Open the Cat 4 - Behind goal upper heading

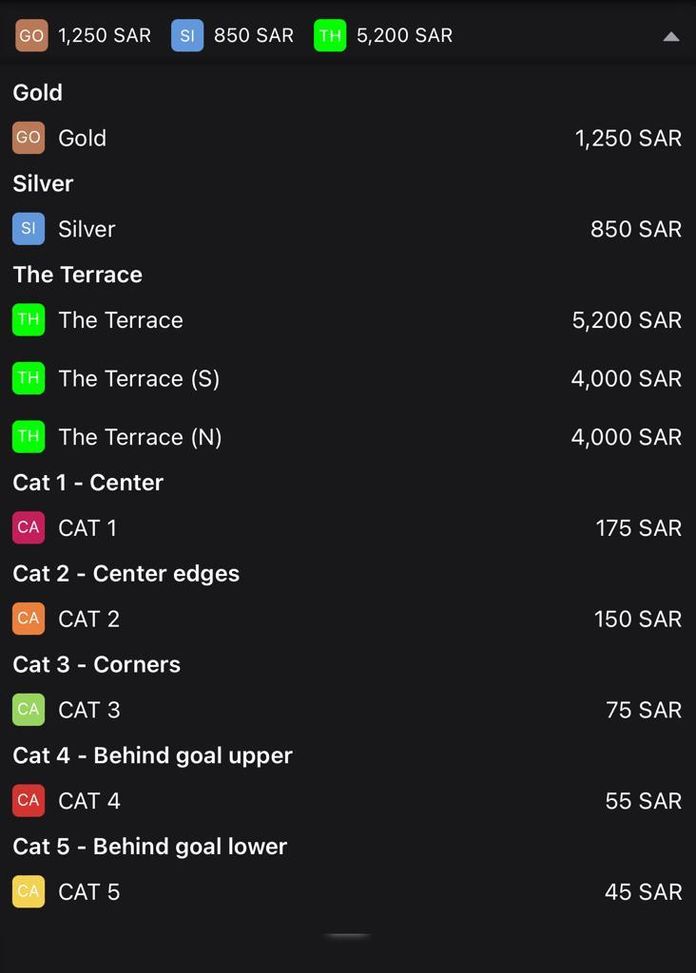tap(152, 755)
